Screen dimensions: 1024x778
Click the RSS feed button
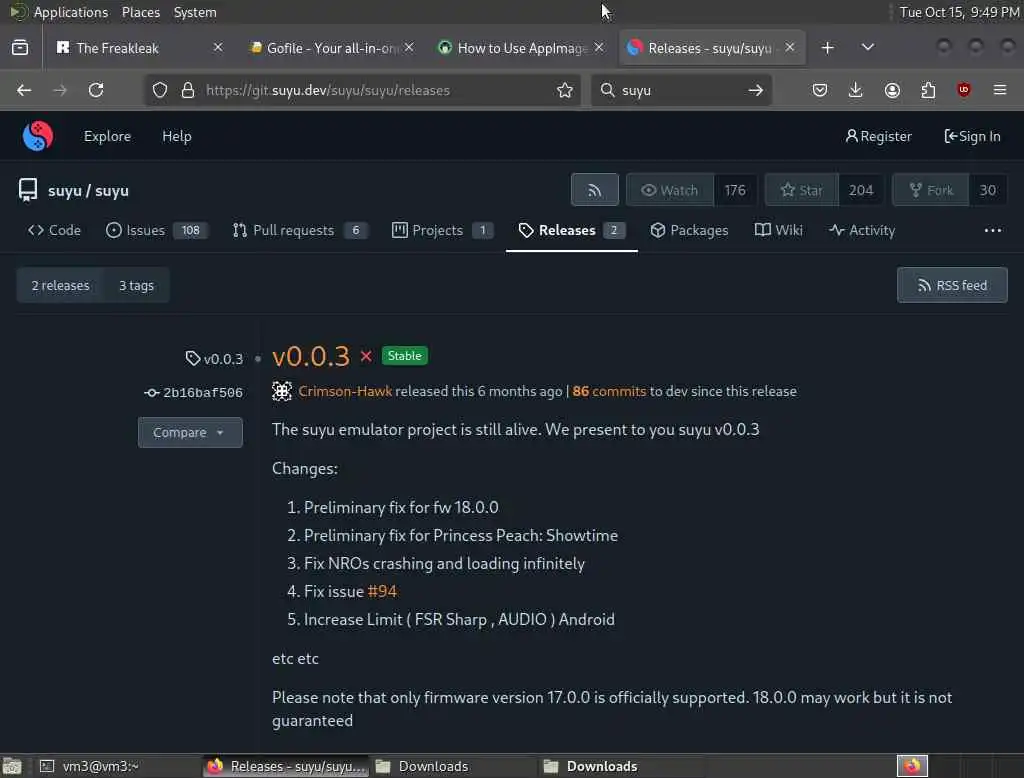coord(952,285)
